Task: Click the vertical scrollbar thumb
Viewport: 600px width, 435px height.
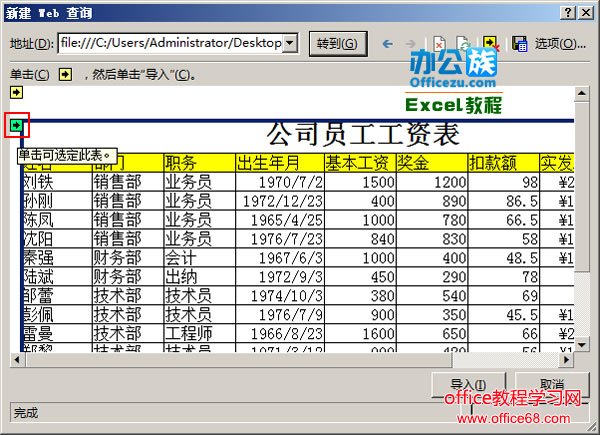Action: [582, 186]
